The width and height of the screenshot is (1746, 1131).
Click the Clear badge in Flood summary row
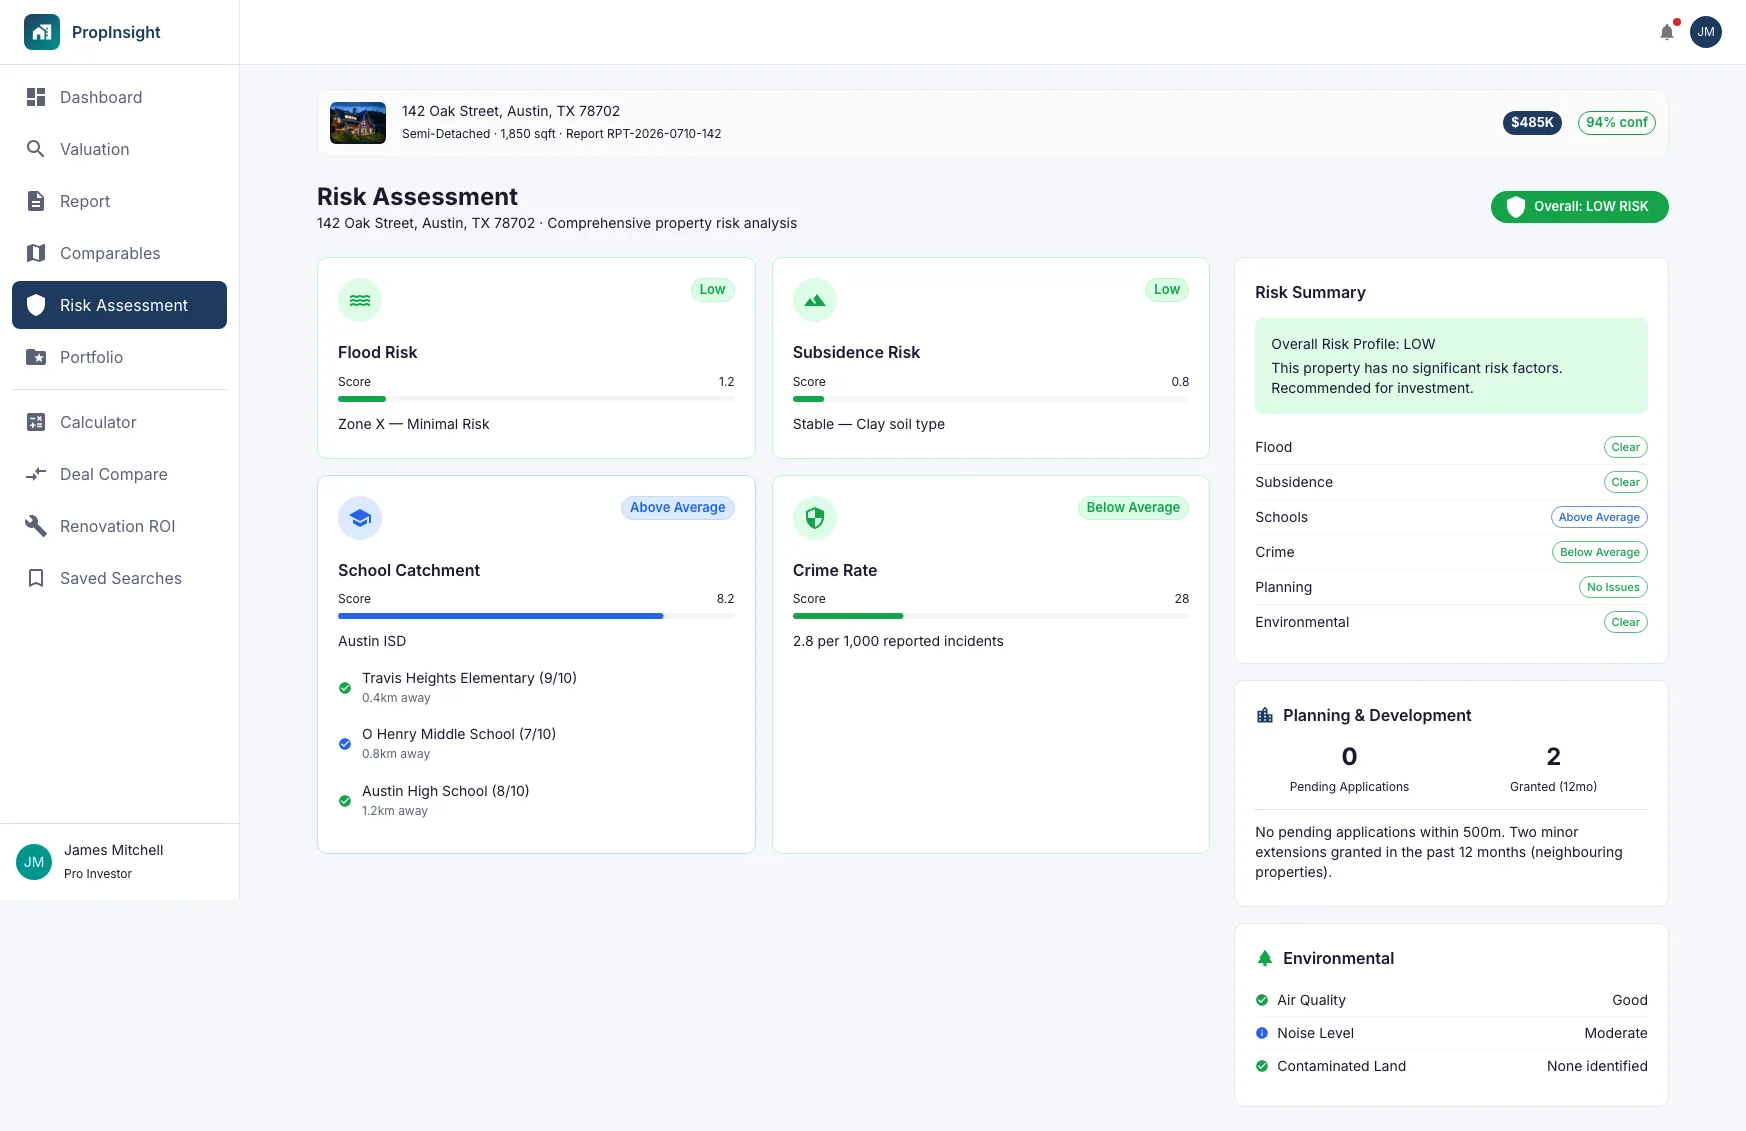coord(1625,447)
